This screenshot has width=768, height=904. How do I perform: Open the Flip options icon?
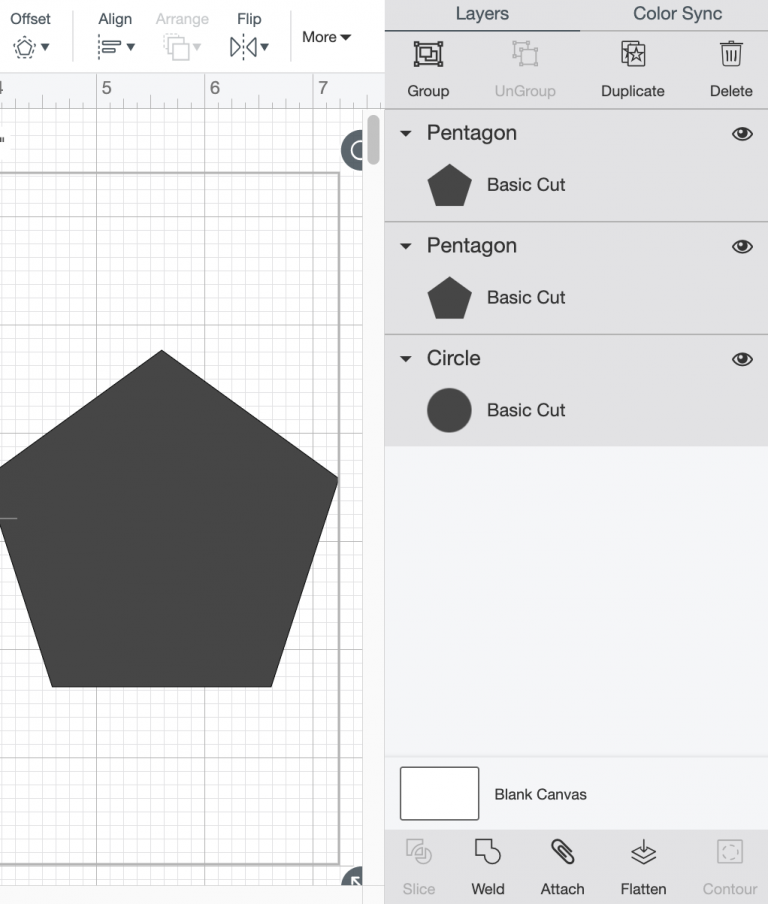(243, 47)
